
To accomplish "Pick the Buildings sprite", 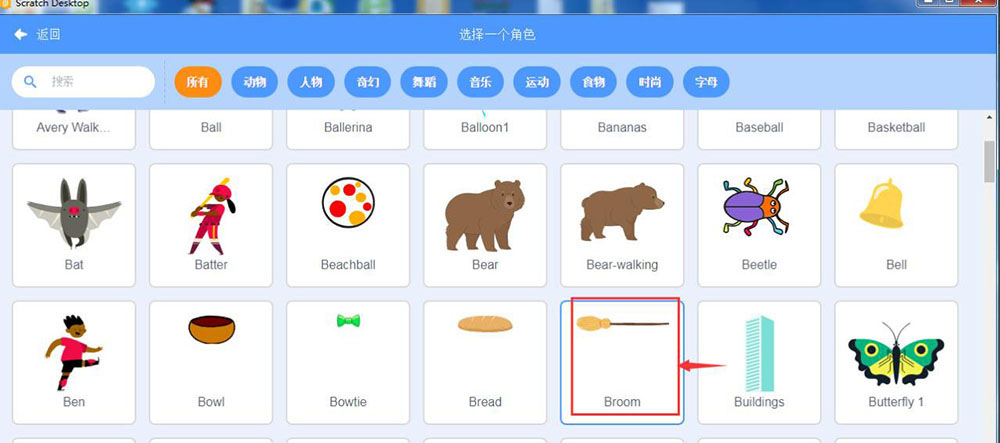I will (x=759, y=363).
